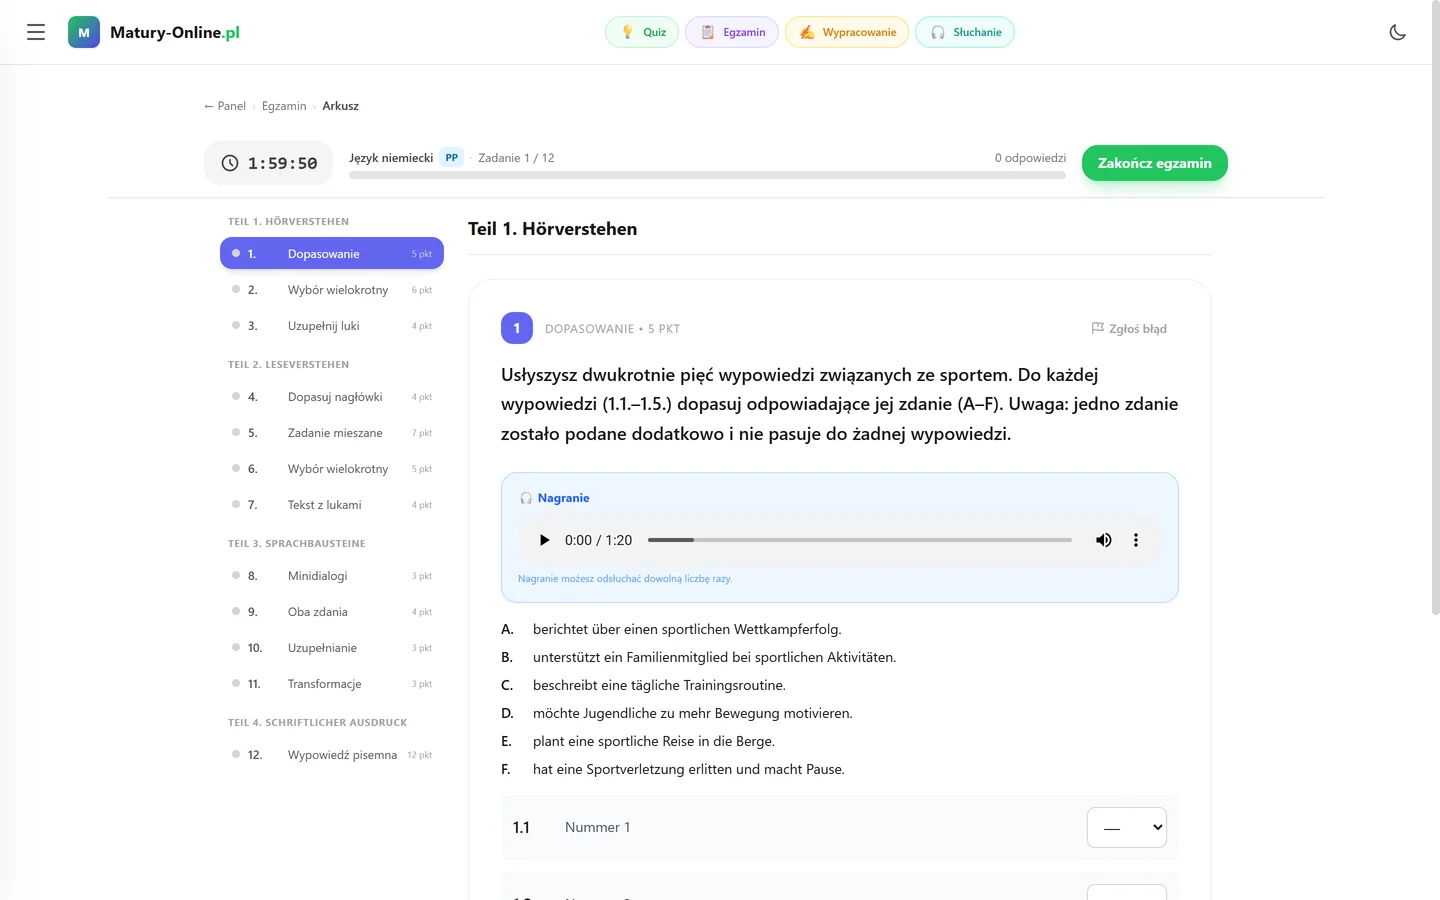This screenshot has height=900, width=1440.
Task: Go to task 7 Tekst z lukami
Action: (332, 505)
